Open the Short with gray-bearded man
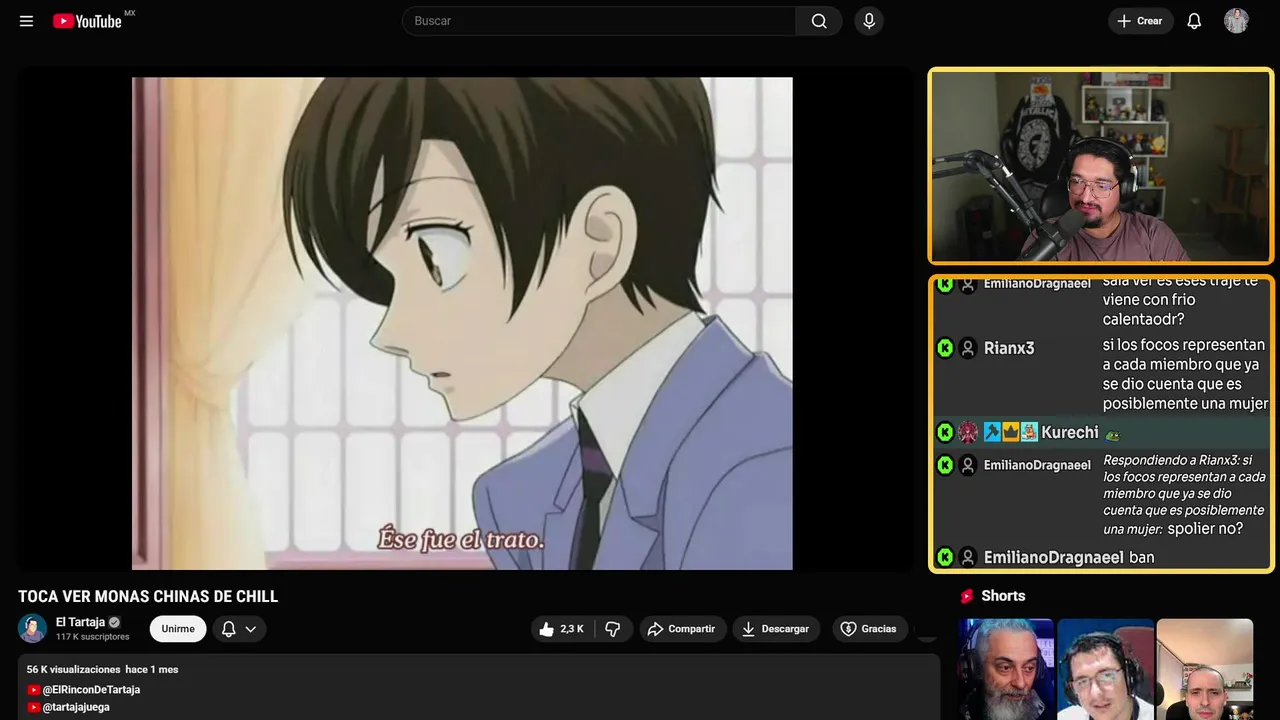 pos(1006,669)
